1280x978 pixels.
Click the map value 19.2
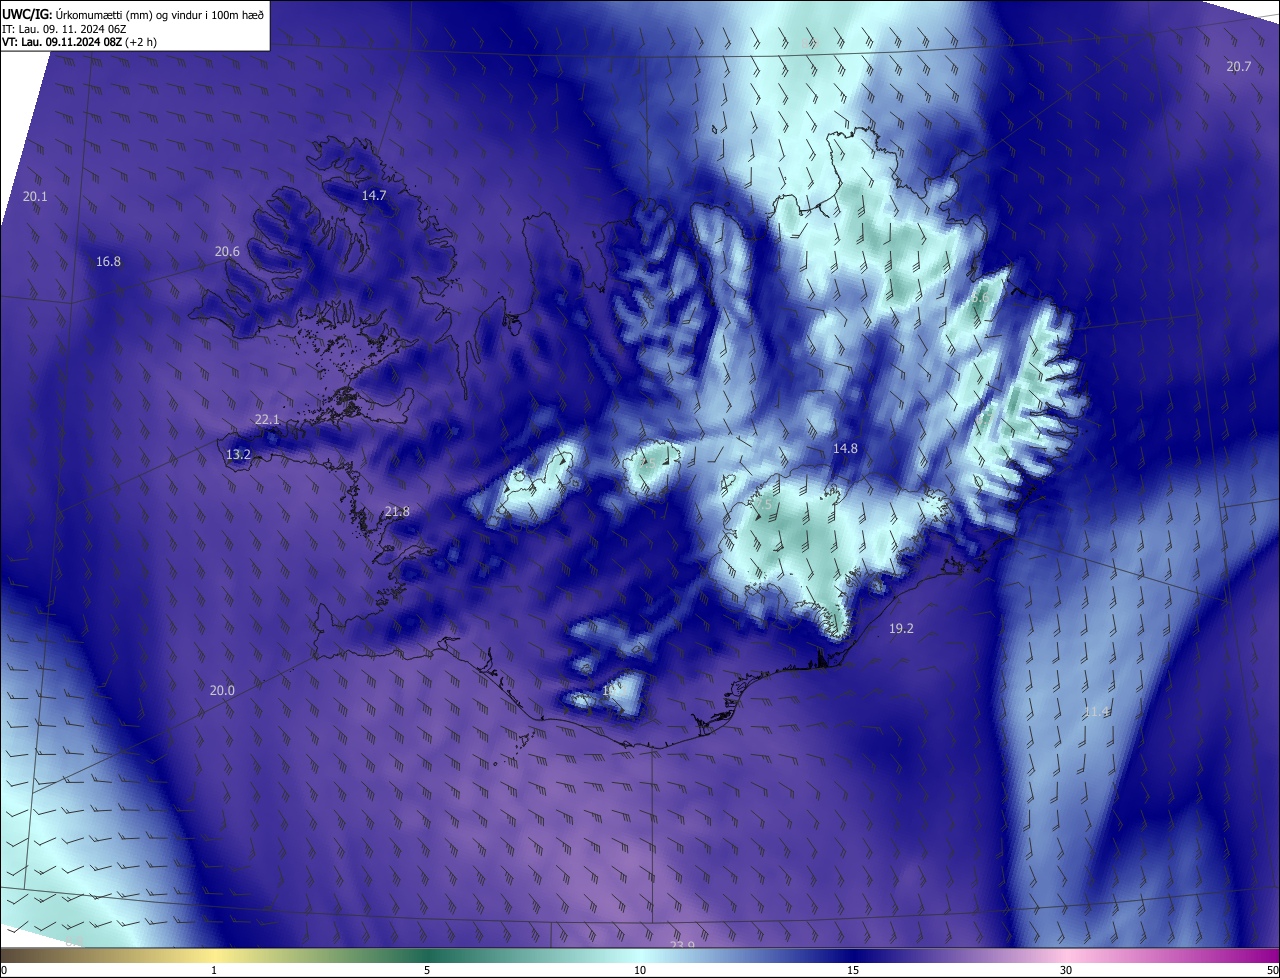coord(901,629)
